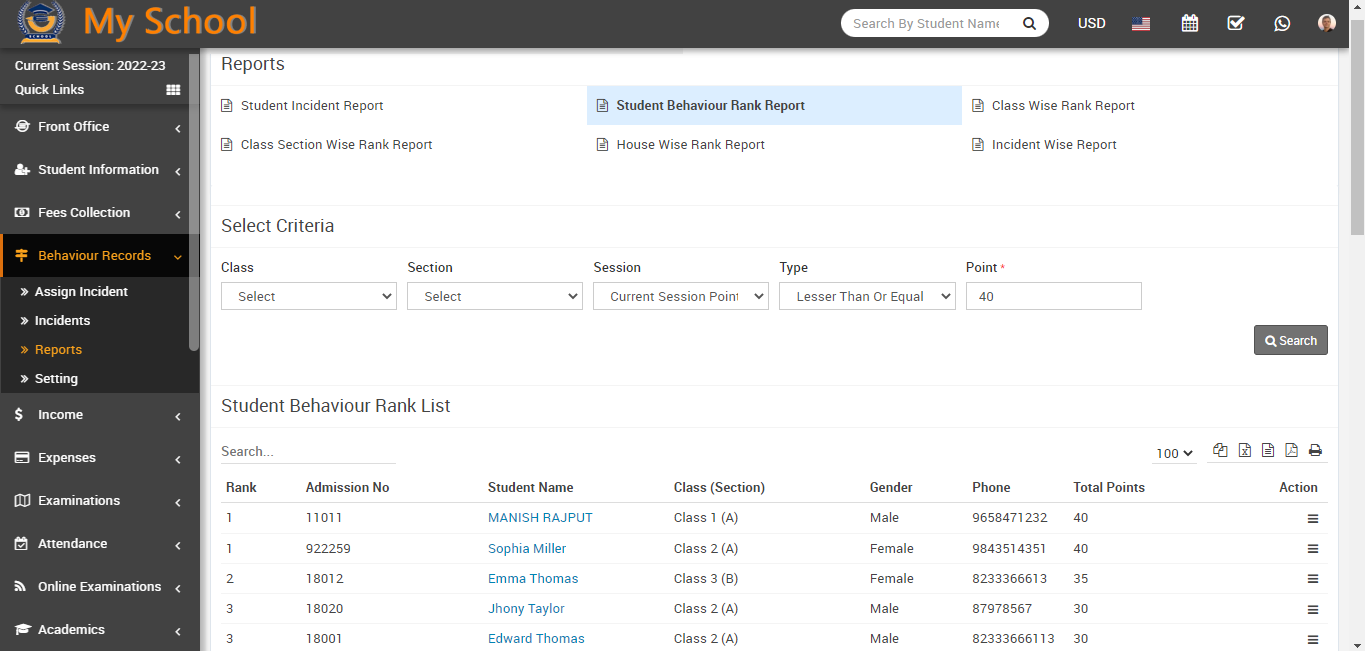Click the WhatsApp icon in top bar

1282,23
